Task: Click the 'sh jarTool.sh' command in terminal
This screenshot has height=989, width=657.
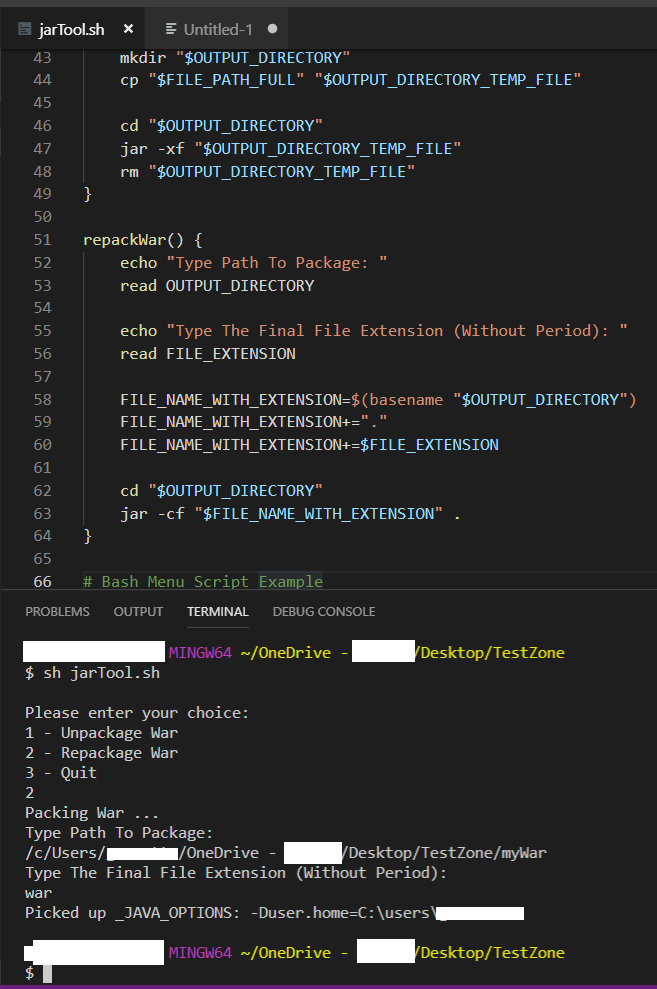Action: (98, 673)
